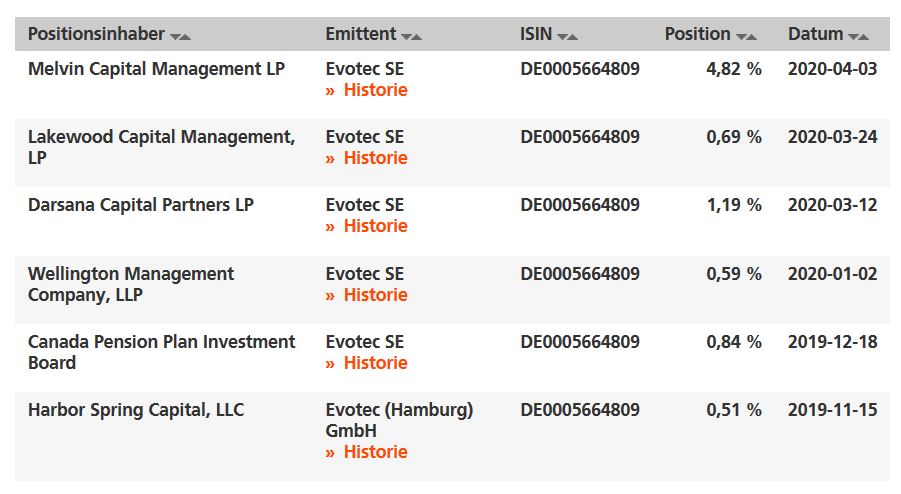Screen dimensions: 901x494
Task: Click the Datum descending sort arrow
Action: 854,36
